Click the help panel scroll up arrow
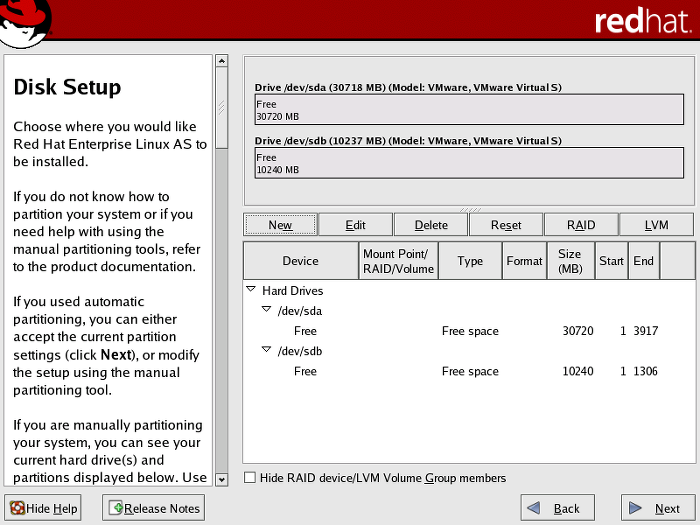 pos(221,61)
